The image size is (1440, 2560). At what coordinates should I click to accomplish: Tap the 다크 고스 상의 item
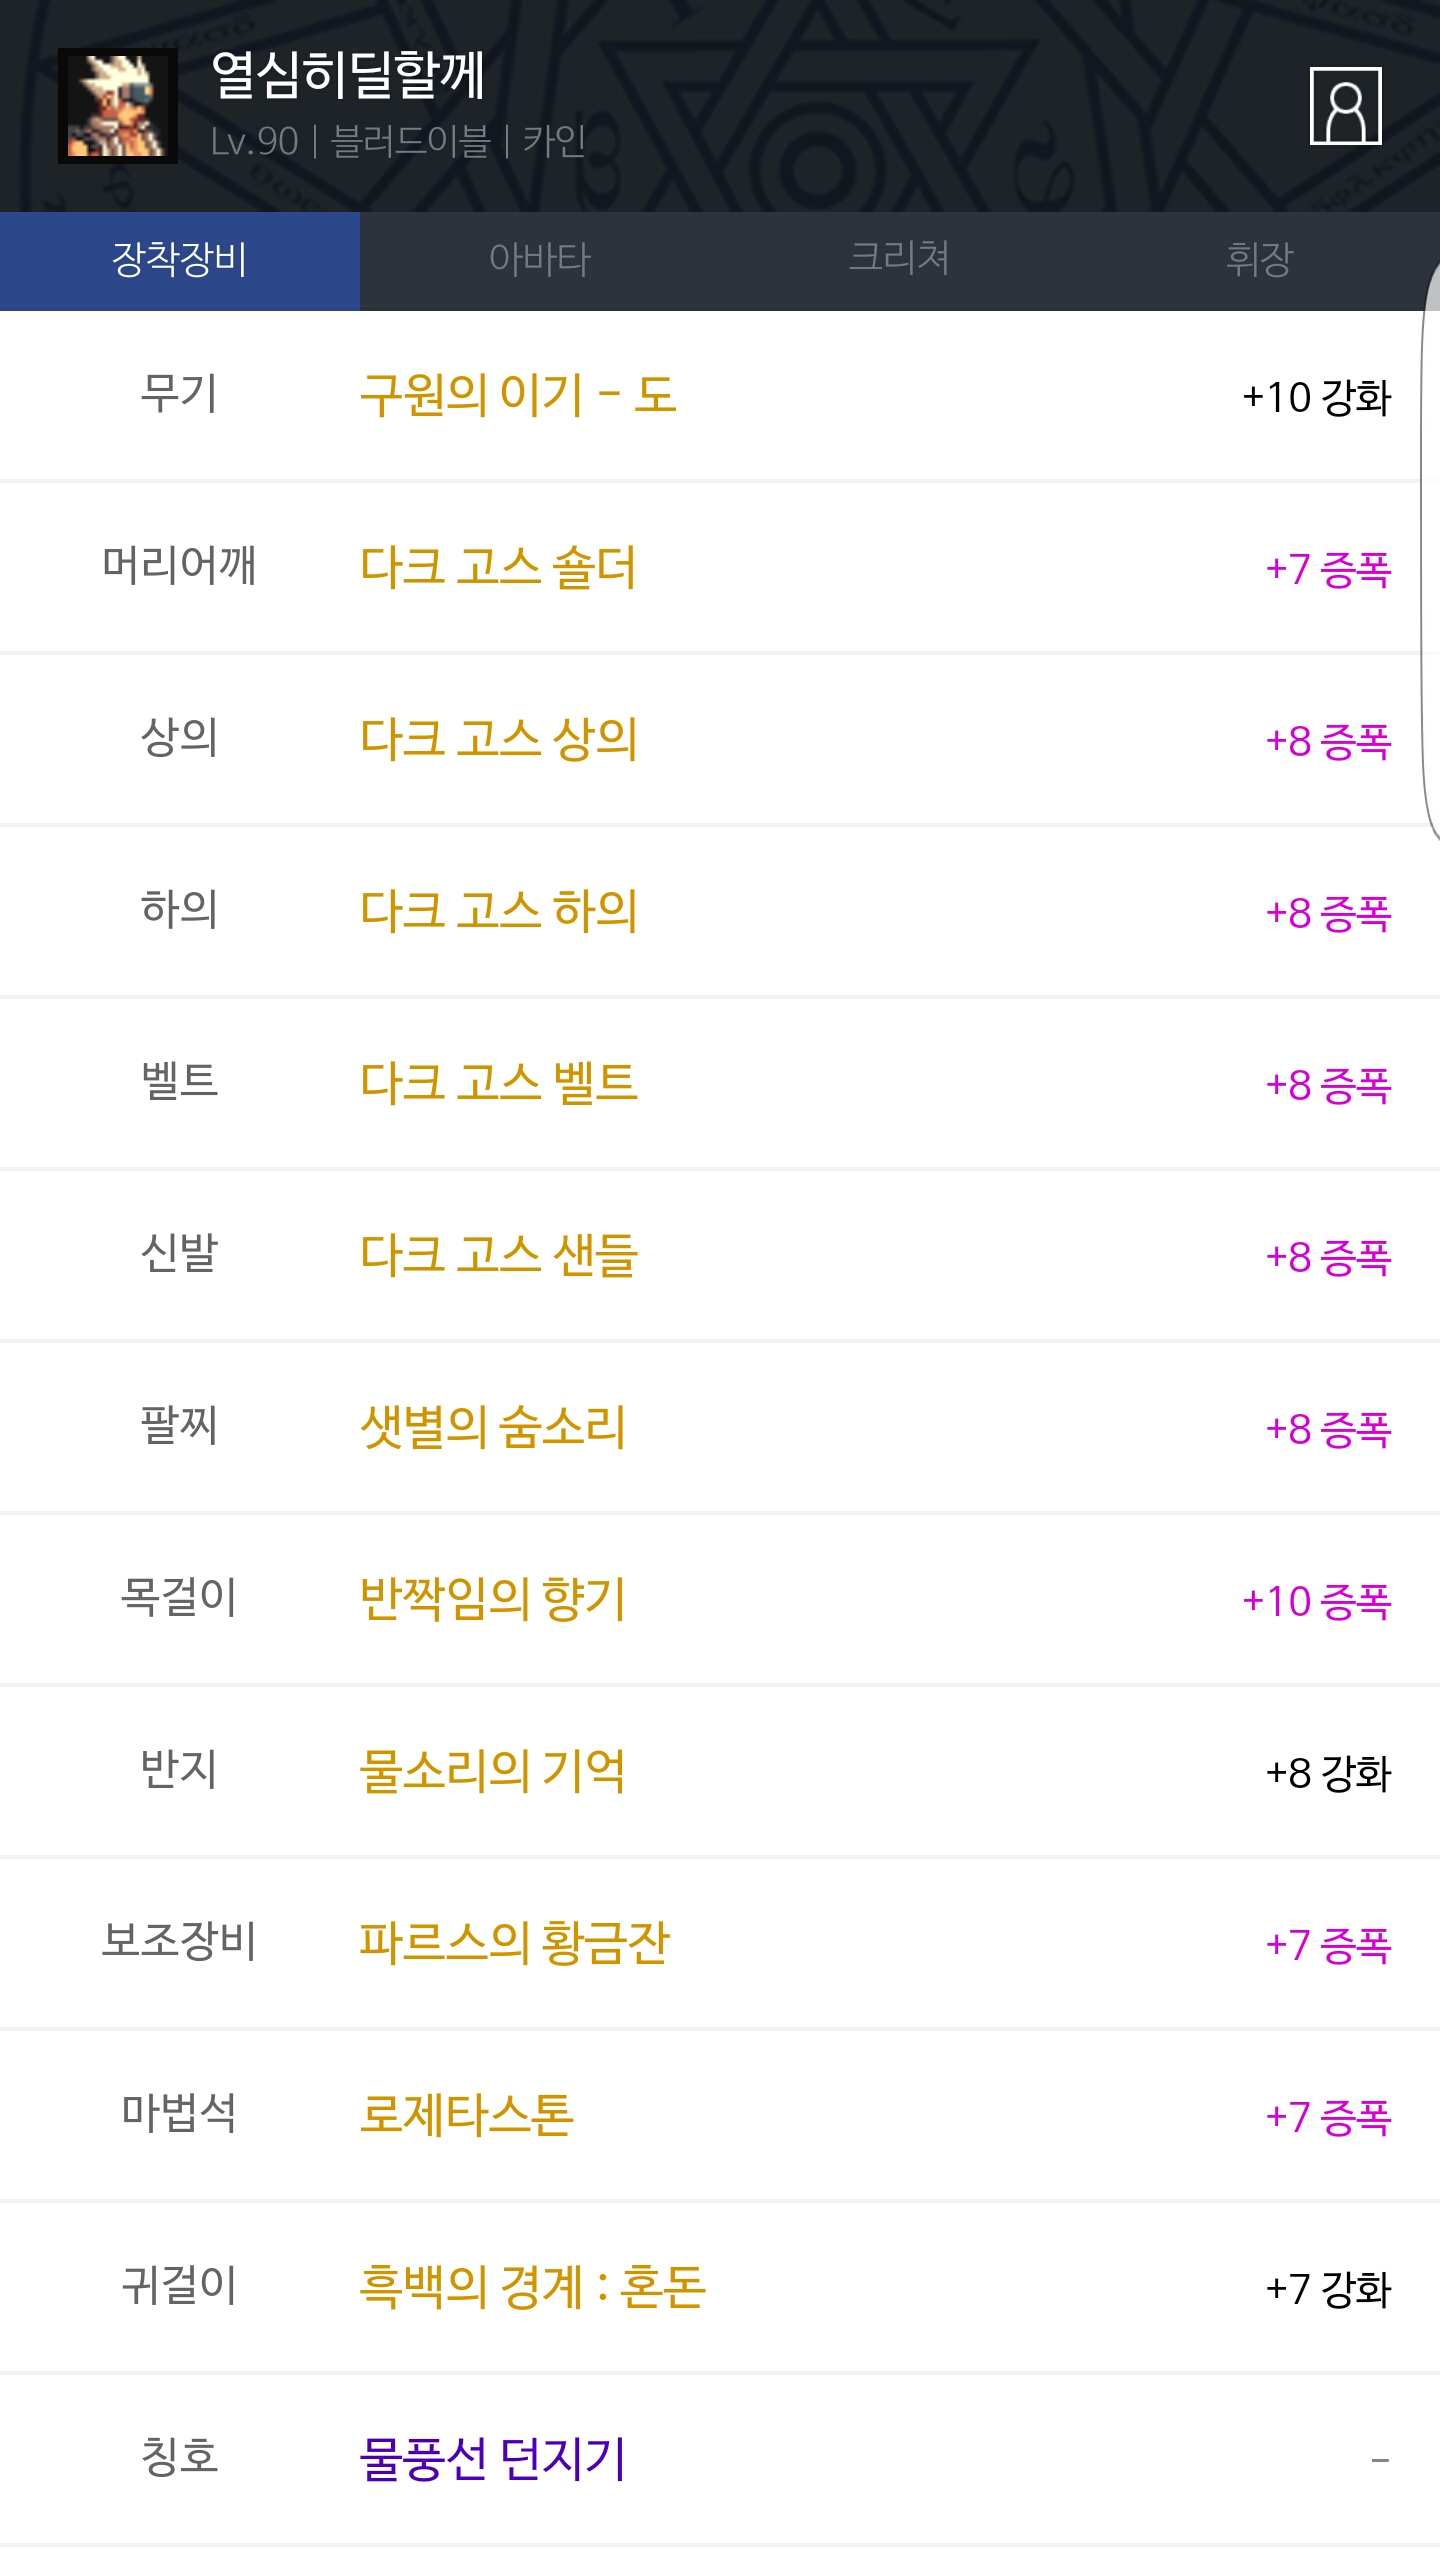coord(498,739)
